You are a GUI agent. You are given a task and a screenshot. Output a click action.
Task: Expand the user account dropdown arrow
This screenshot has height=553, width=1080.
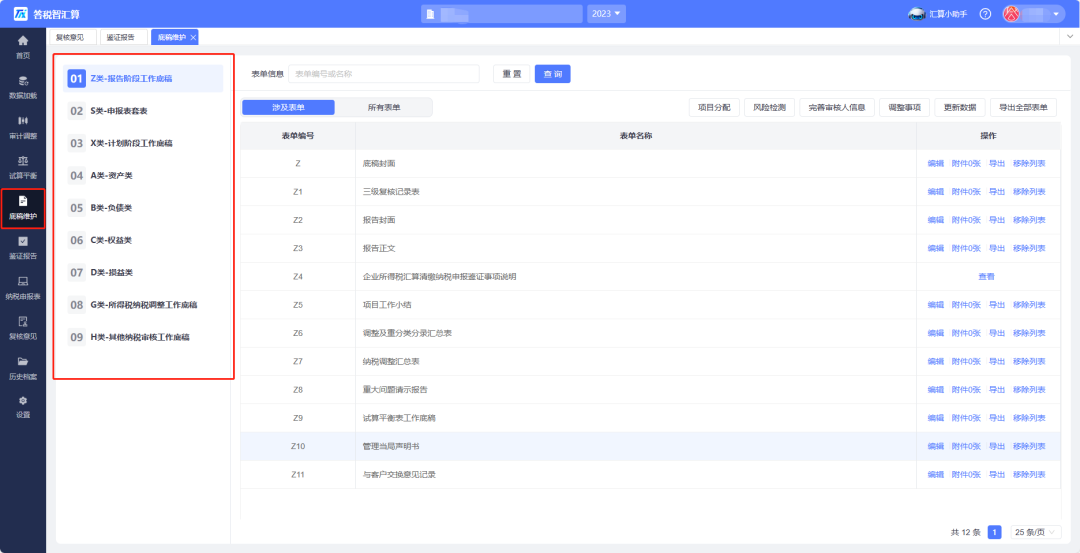point(1055,14)
